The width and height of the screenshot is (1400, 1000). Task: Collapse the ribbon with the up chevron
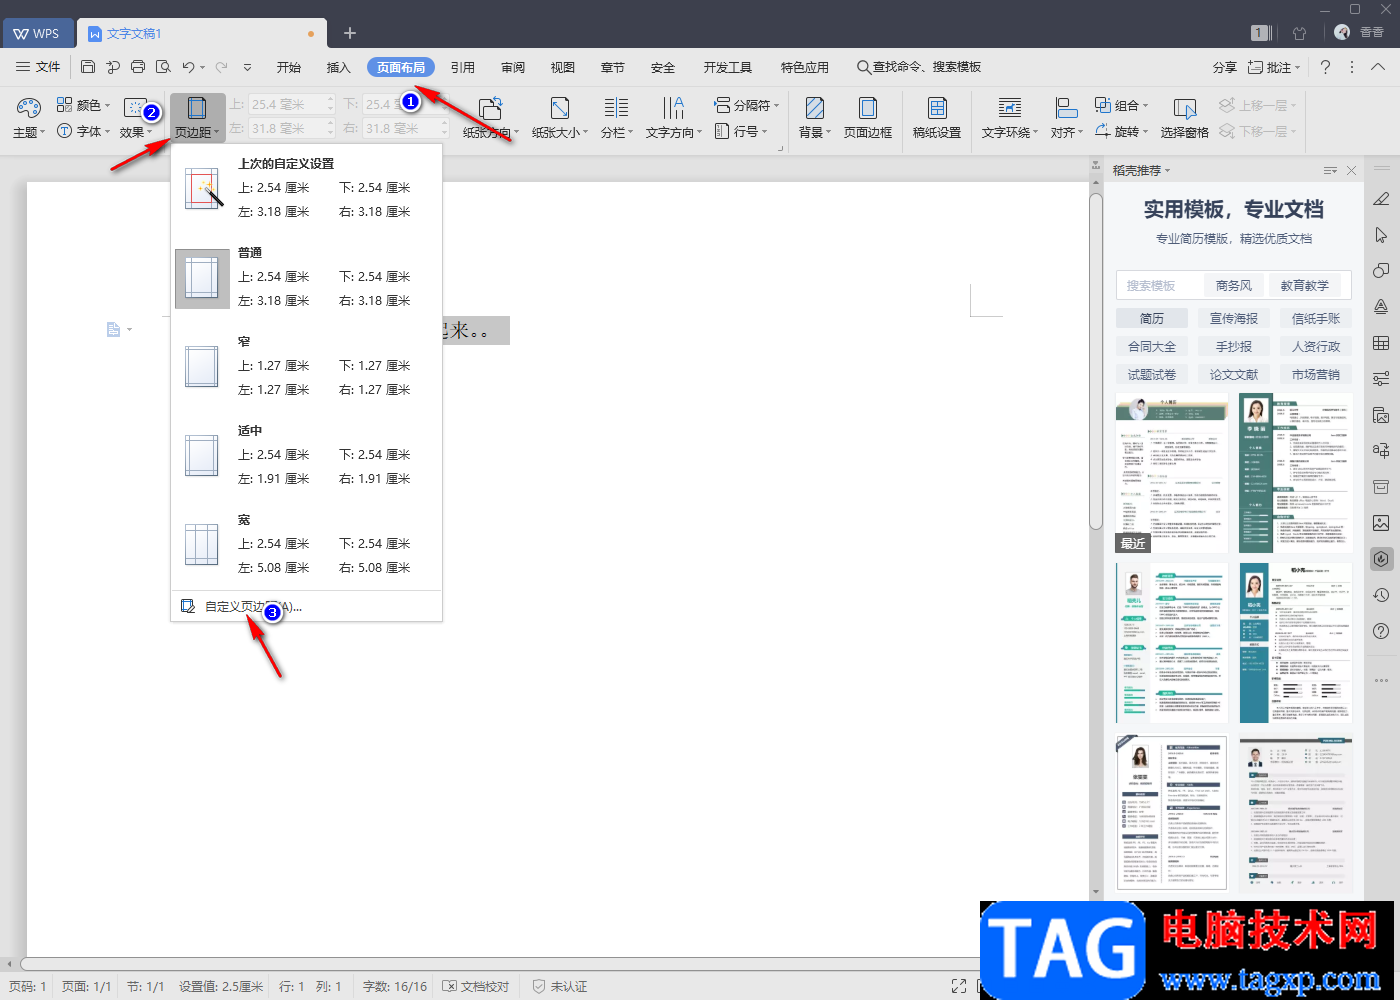(1378, 67)
